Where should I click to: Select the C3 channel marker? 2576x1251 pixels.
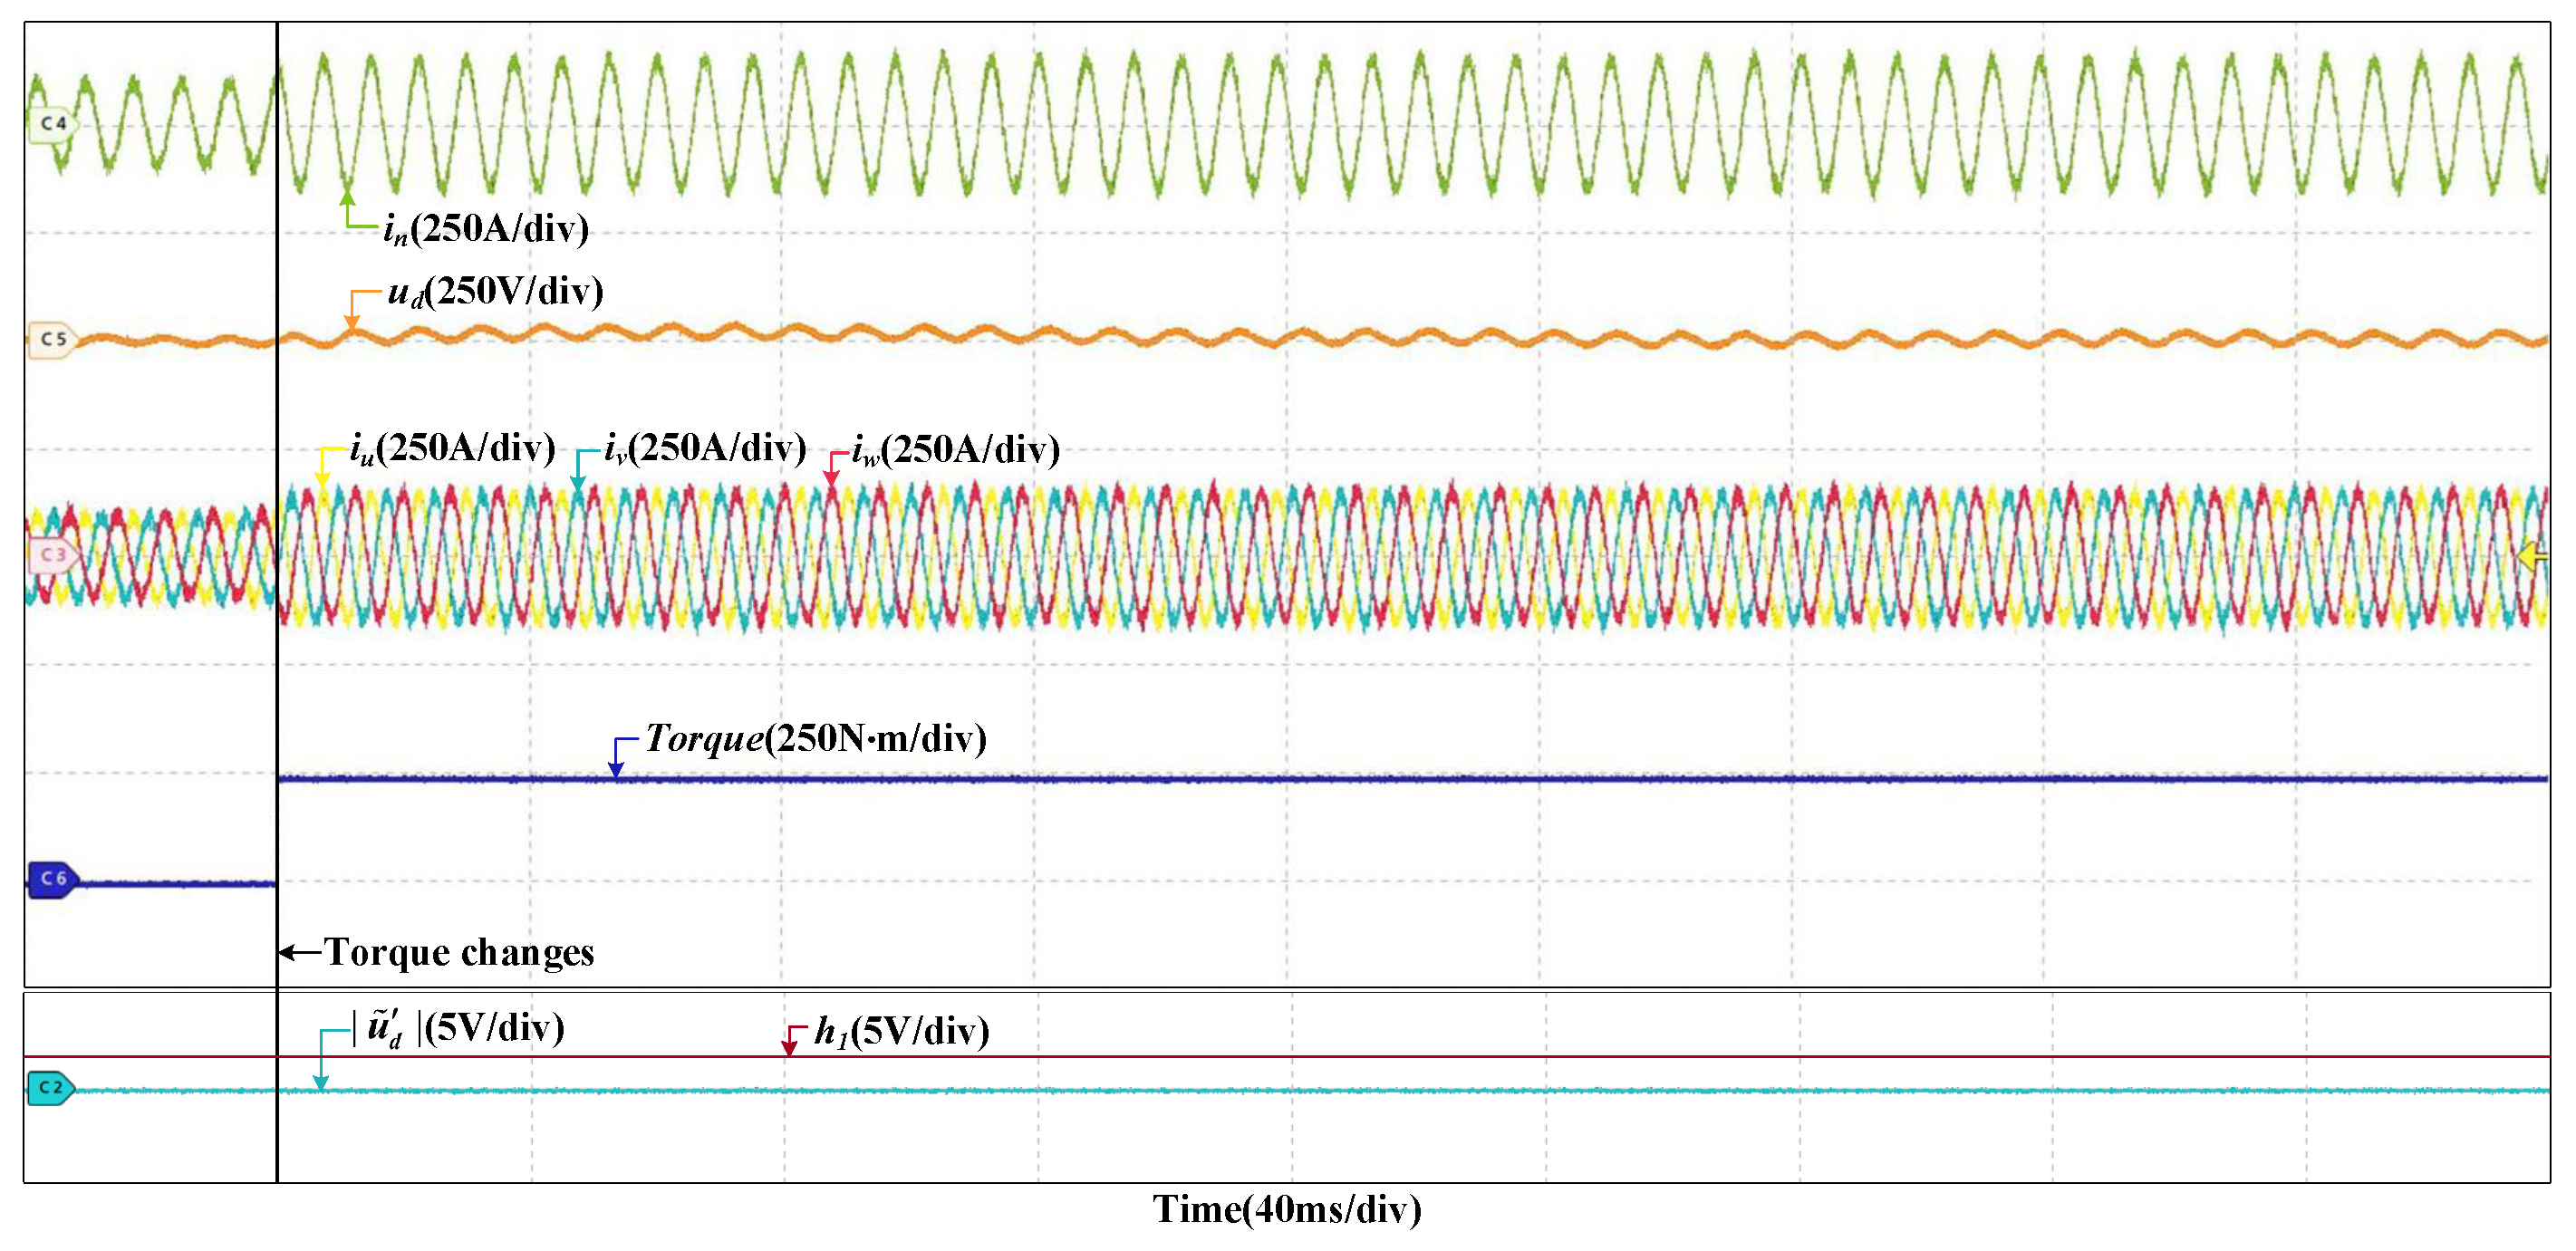(51, 554)
